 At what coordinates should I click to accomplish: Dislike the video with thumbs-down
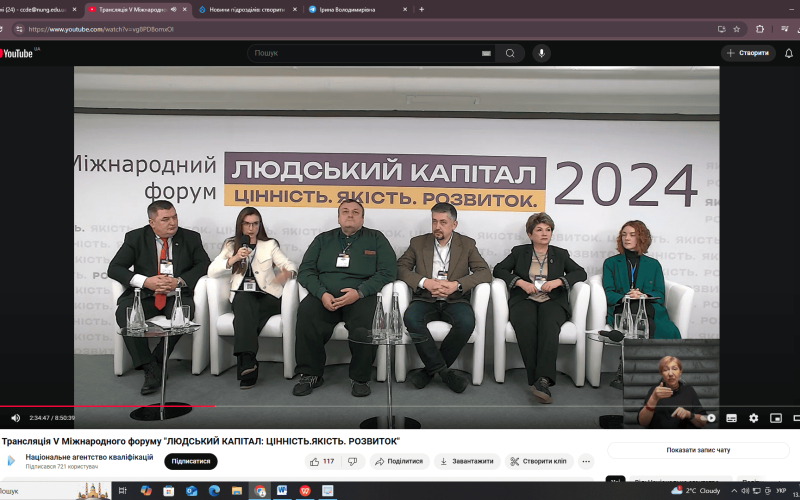click(x=353, y=461)
